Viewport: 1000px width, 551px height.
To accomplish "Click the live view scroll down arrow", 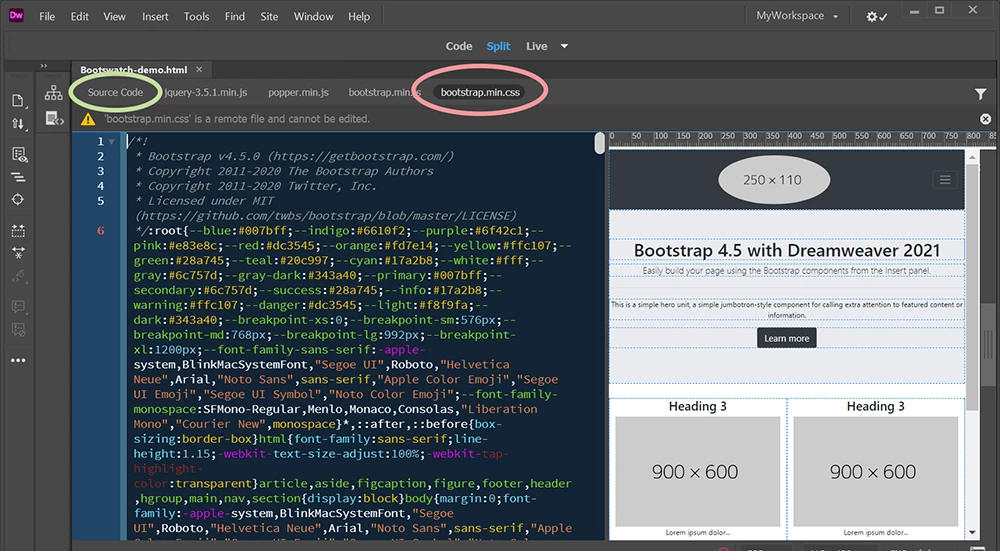I will coord(972,533).
